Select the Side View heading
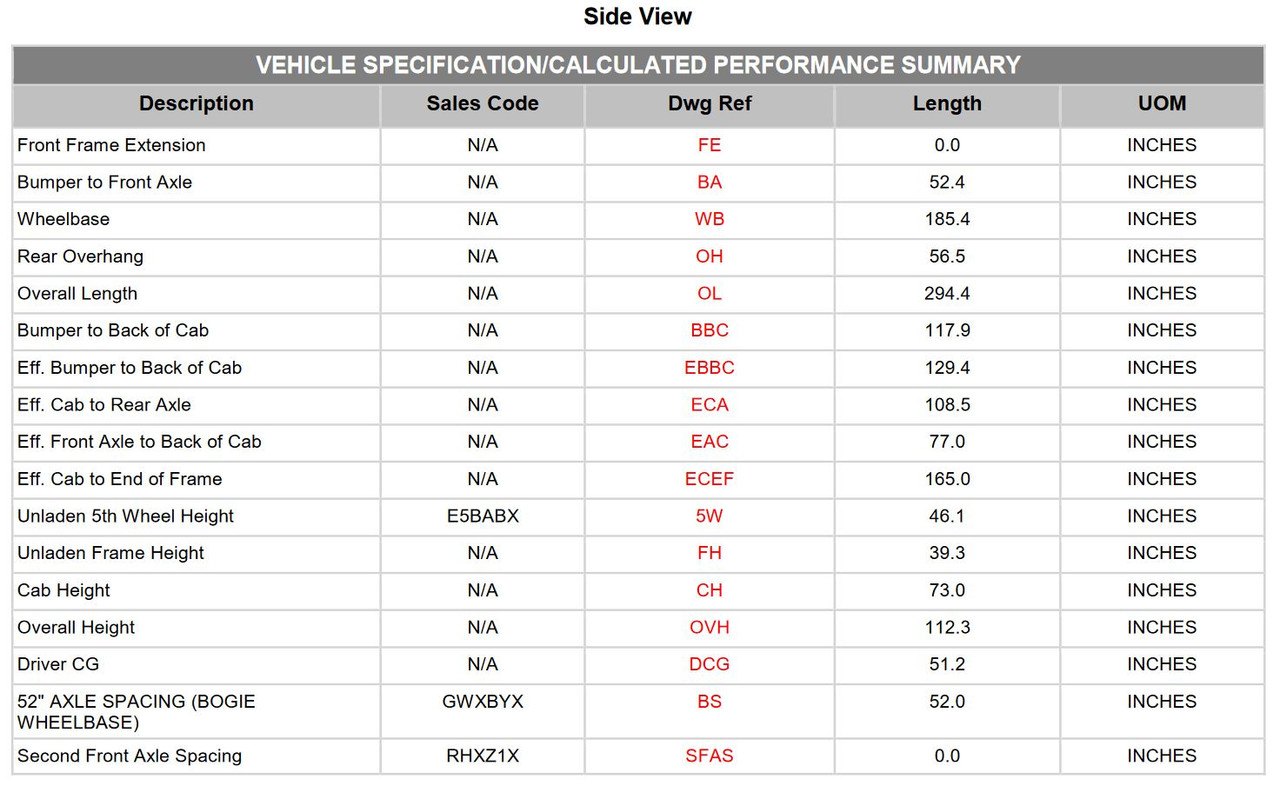This screenshot has height=792, width=1280. point(638,17)
